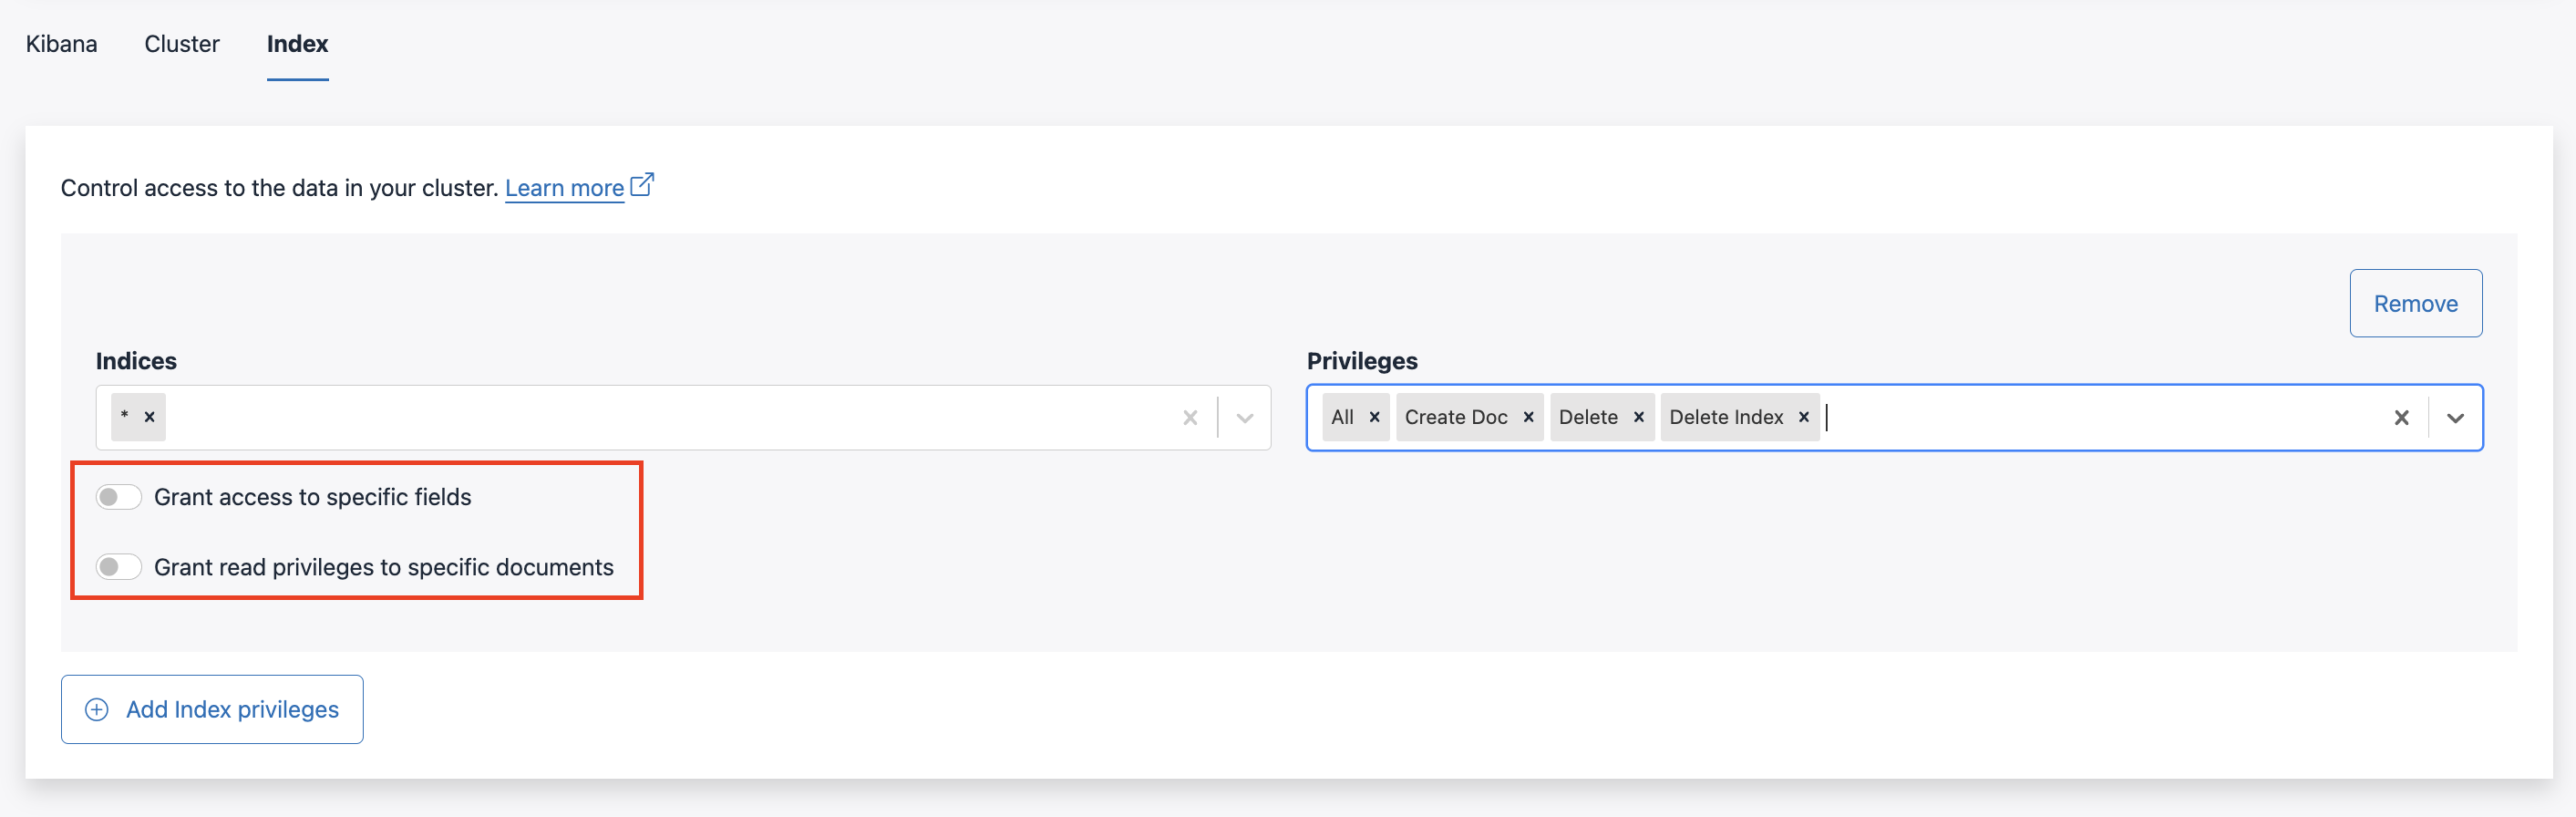The image size is (2576, 817).
Task: Remove the All privilege badge
Action: [1375, 417]
